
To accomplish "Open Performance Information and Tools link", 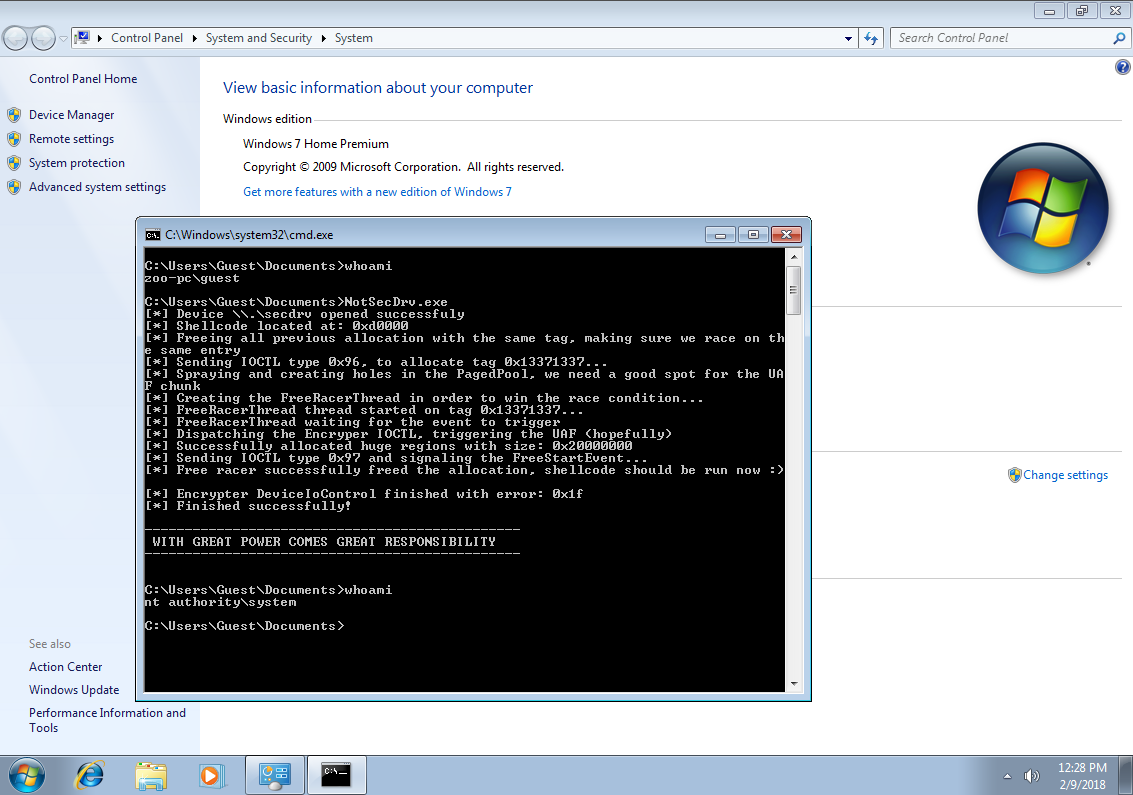I will click(107, 720).
